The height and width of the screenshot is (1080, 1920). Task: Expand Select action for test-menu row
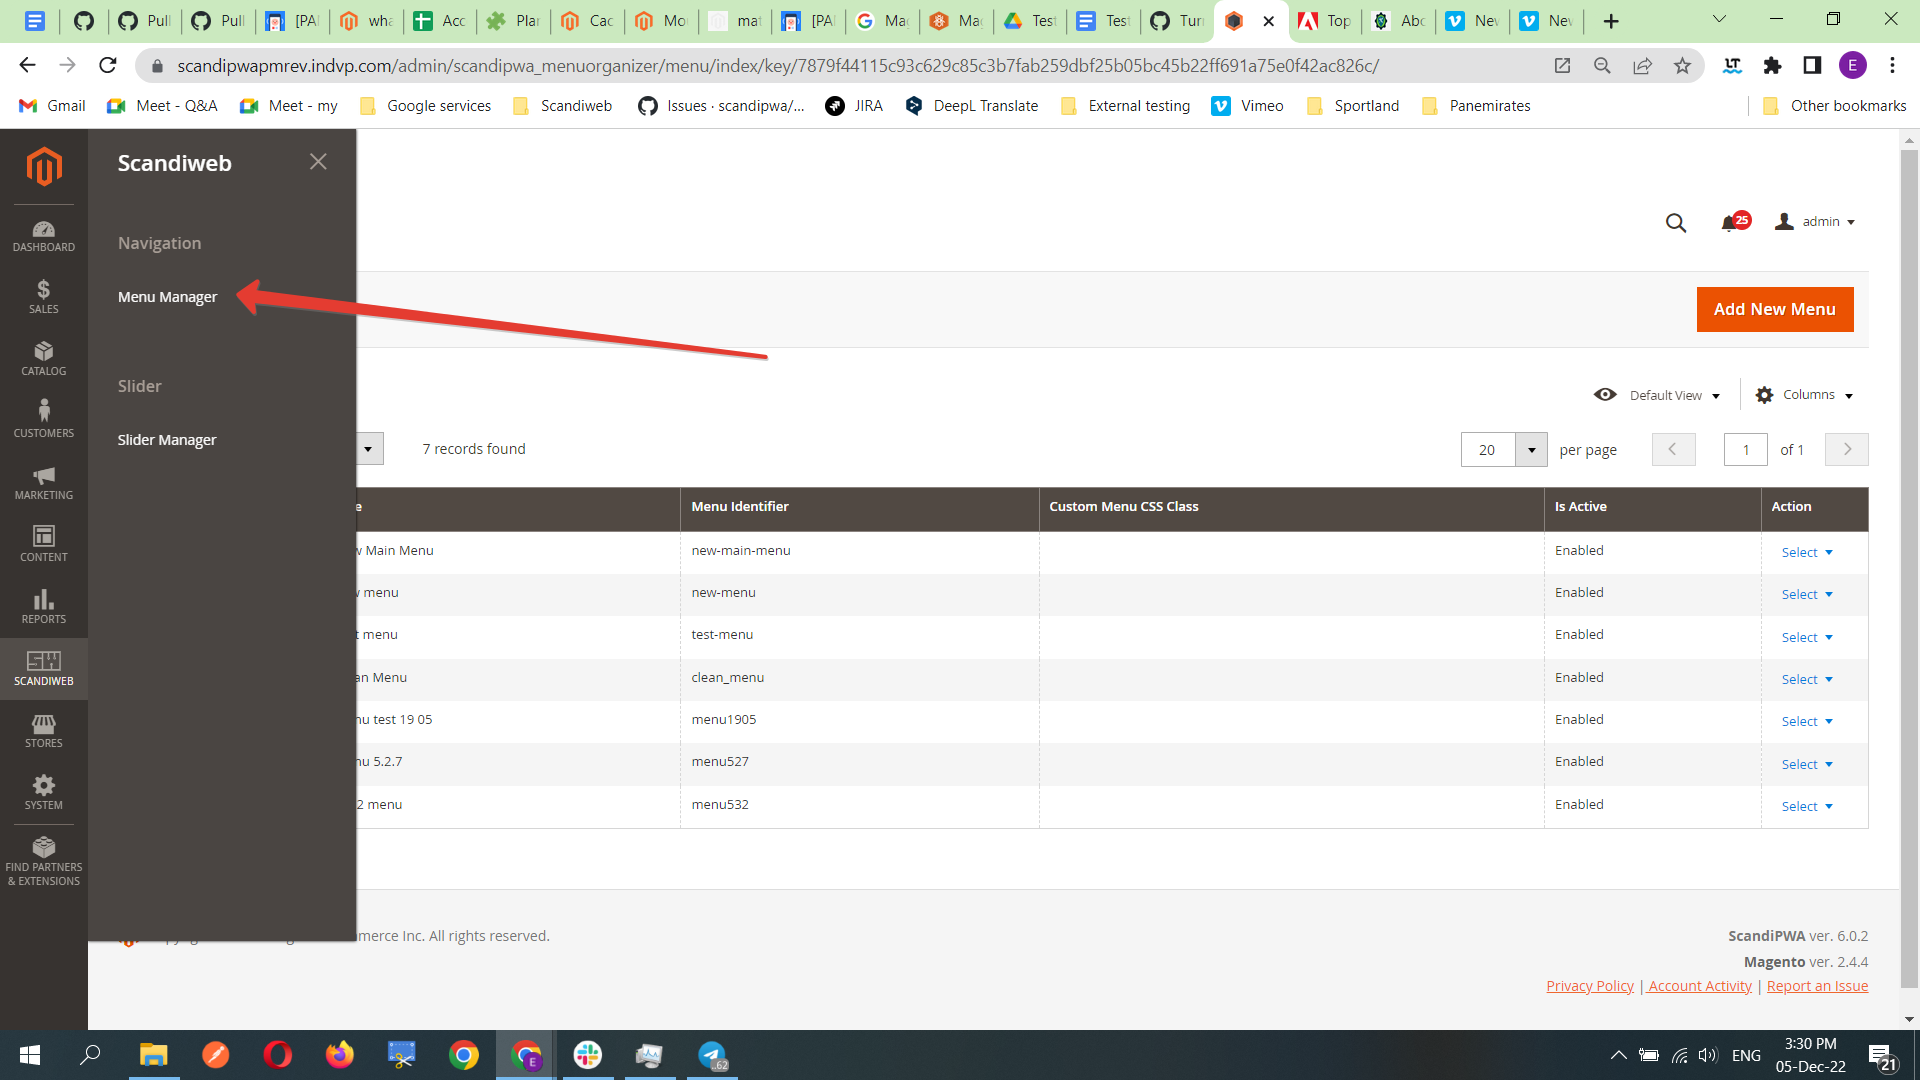point(1806,637)
